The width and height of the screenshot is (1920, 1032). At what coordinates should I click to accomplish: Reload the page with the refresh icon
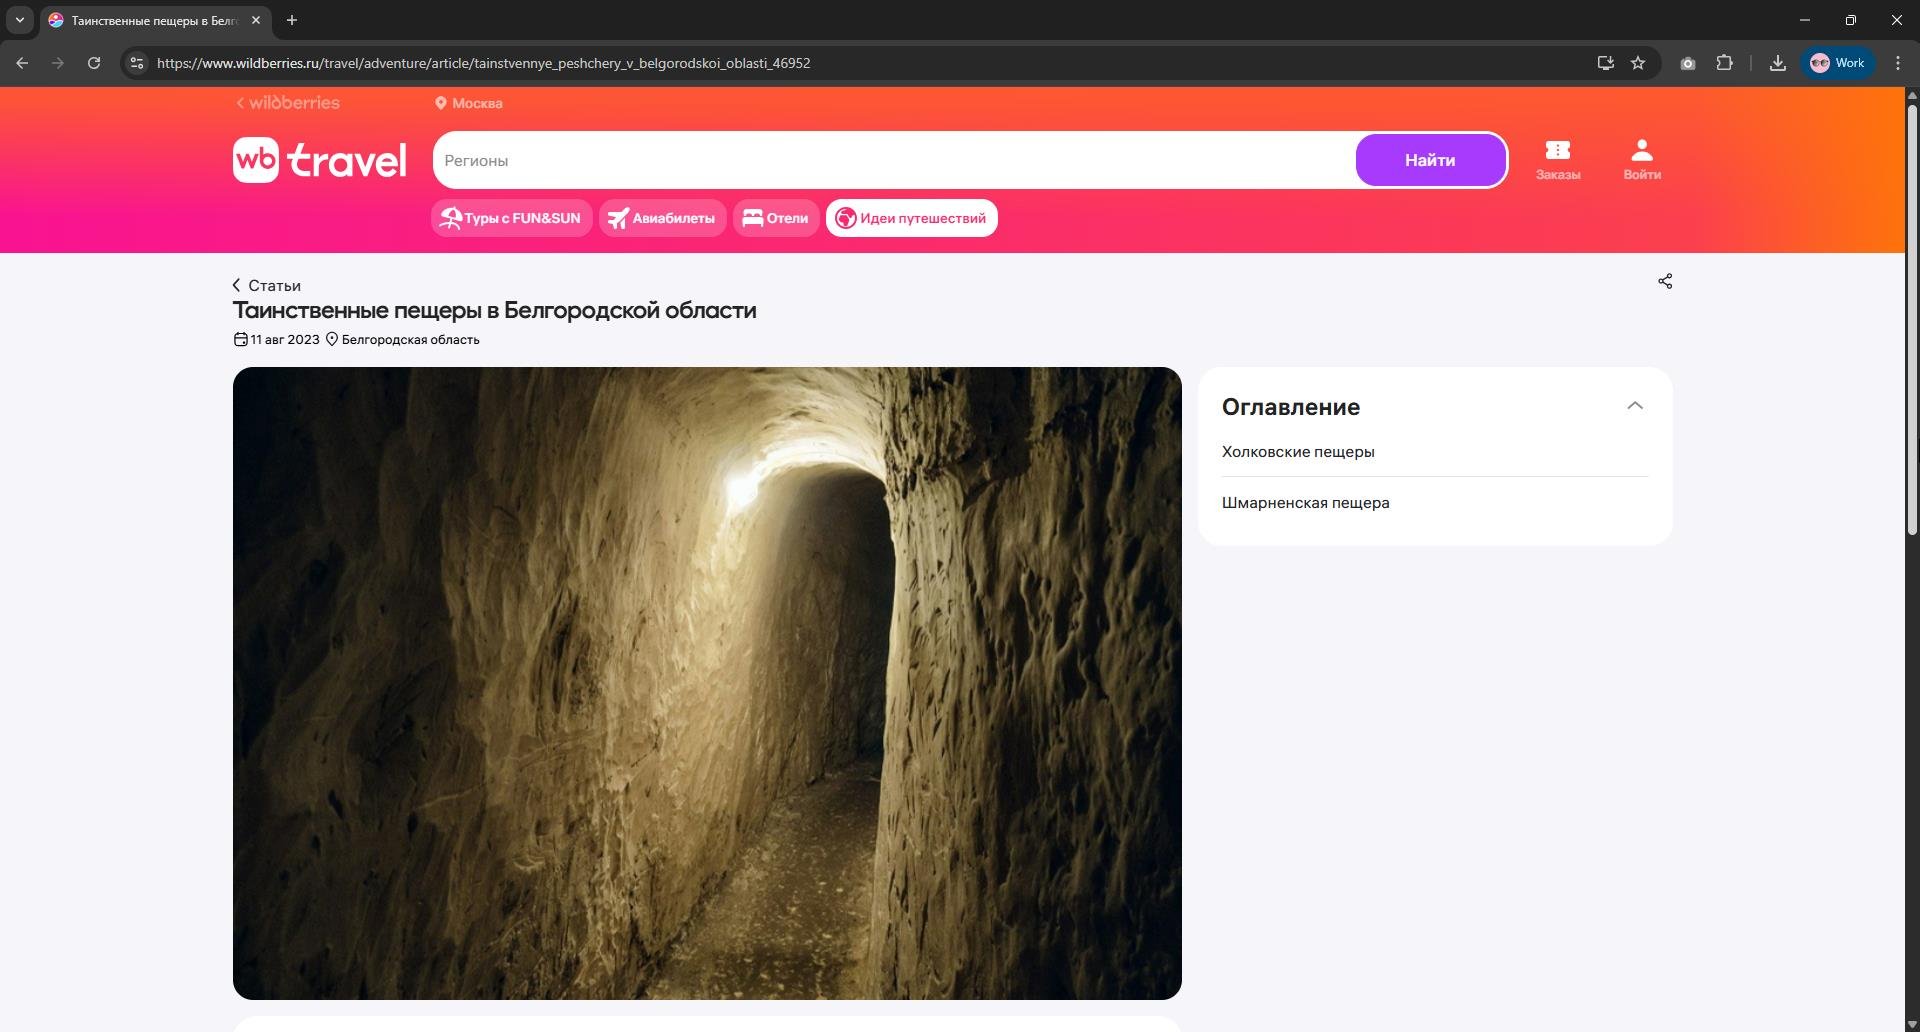click(x=94, y=63)
